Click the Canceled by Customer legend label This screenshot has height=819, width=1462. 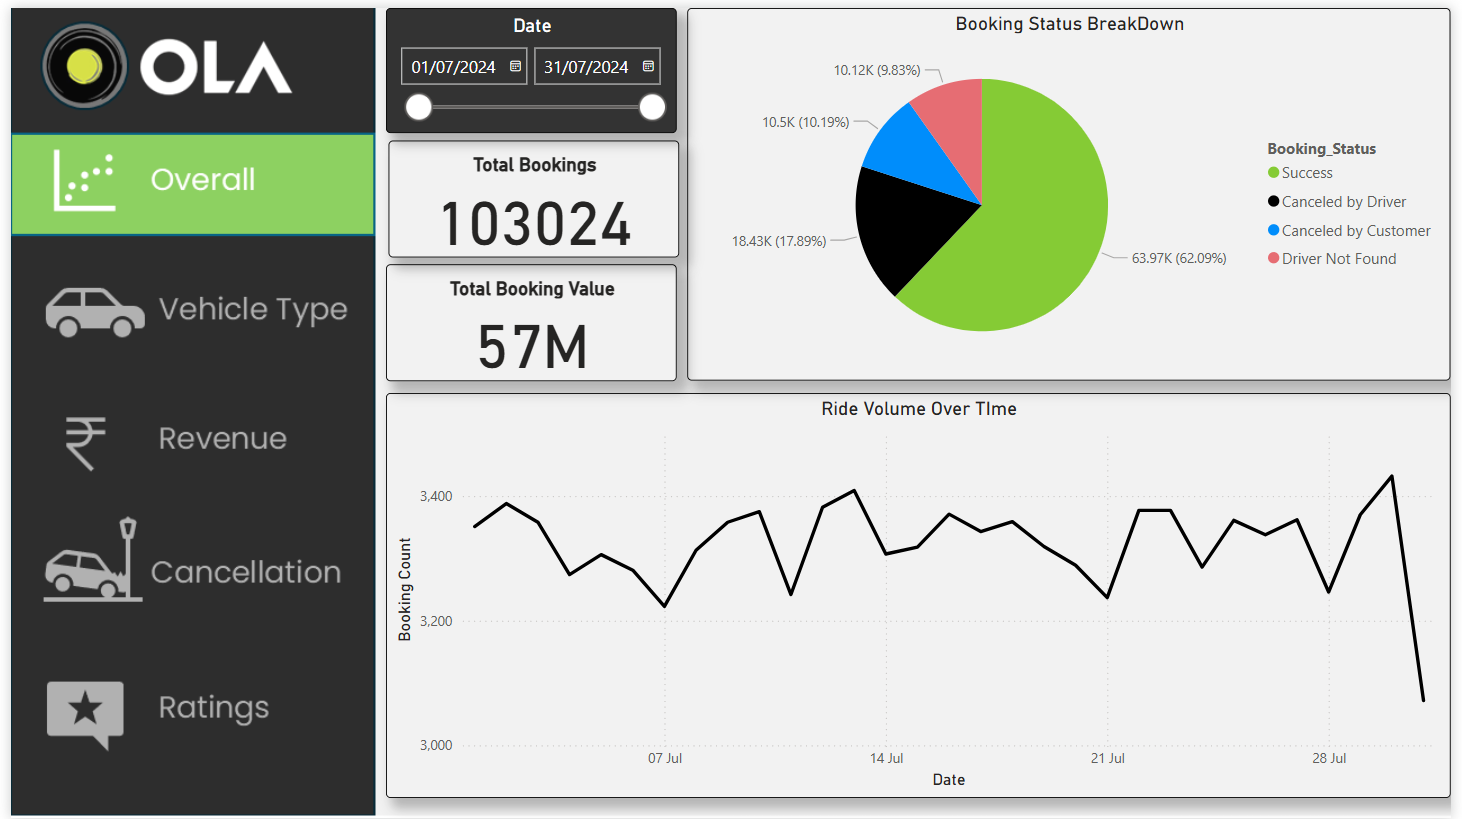tap(1356, 231)
